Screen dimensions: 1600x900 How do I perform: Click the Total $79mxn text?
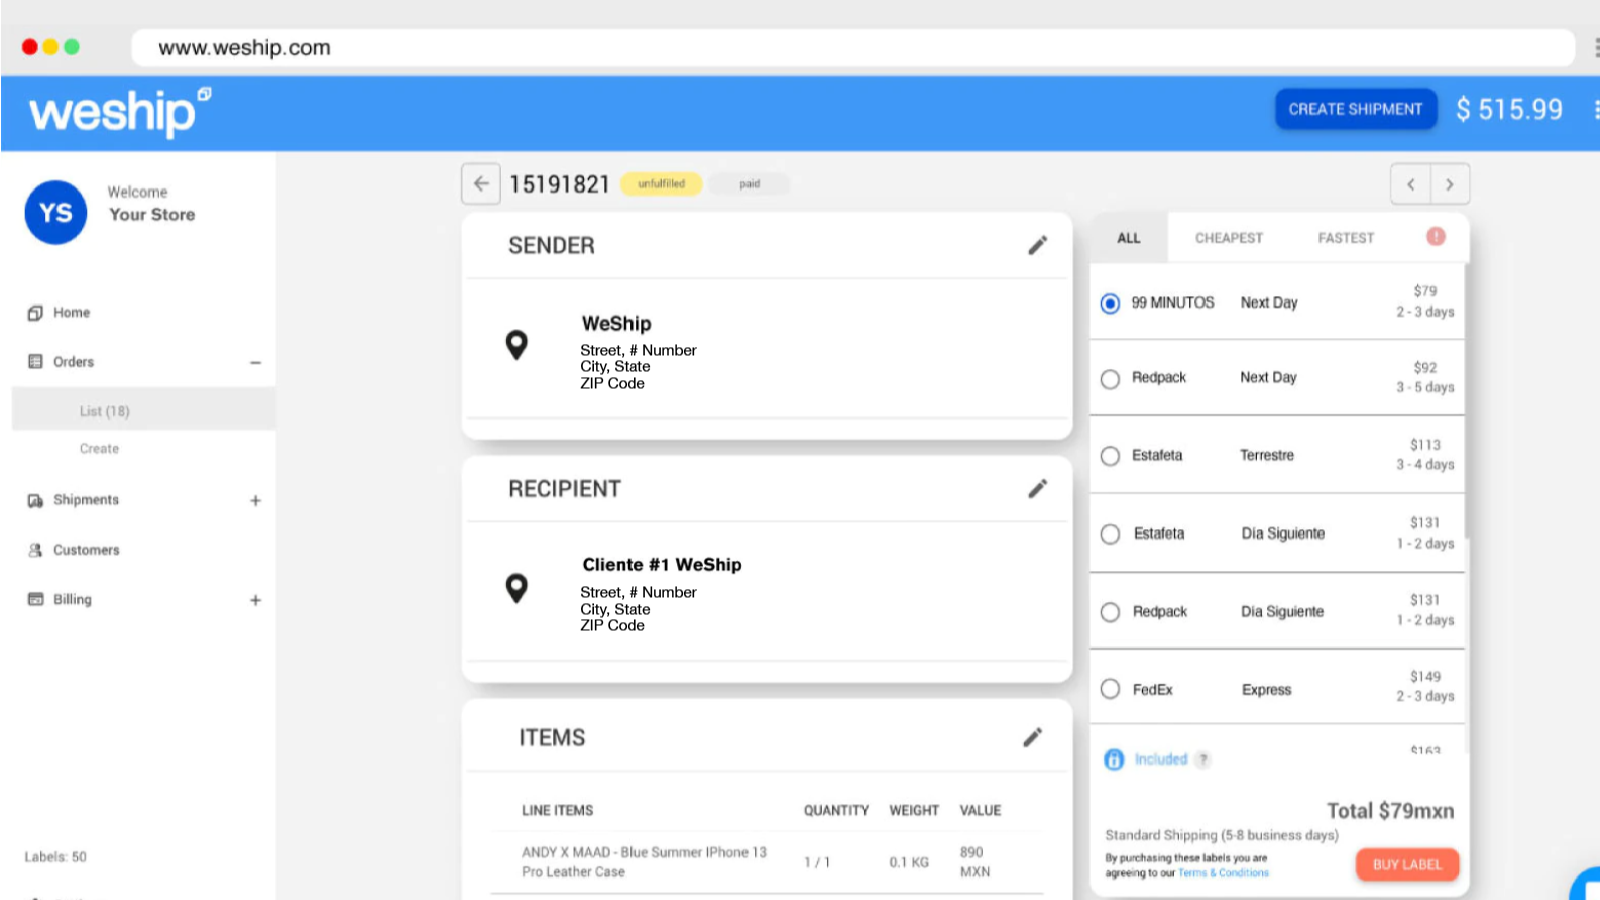[x=1390, y=811]
